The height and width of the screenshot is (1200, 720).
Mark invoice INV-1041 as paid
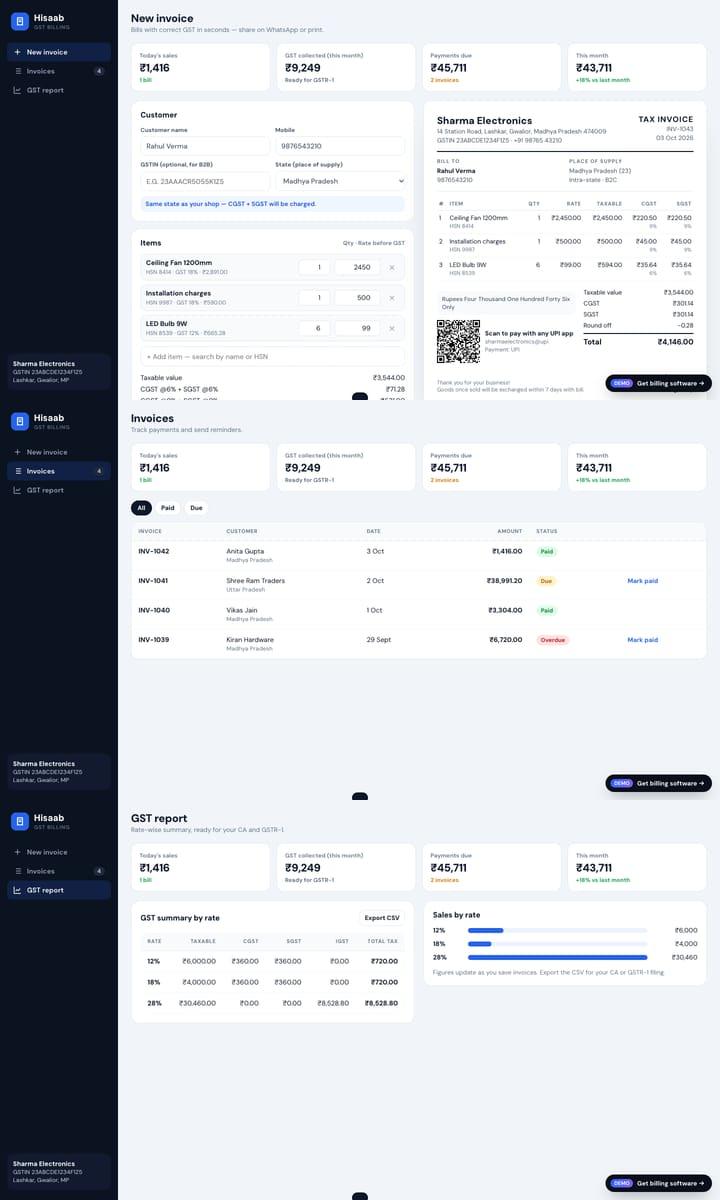pos(642,581)
